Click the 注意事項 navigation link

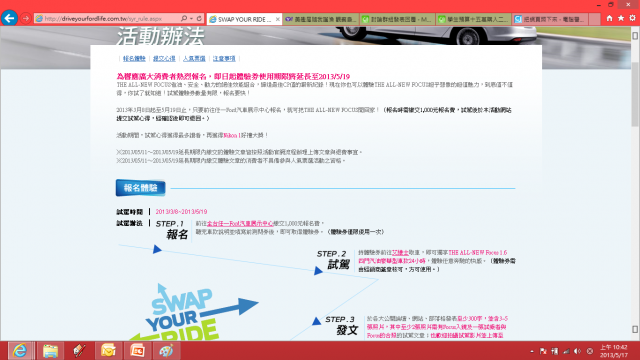point(224,59)
